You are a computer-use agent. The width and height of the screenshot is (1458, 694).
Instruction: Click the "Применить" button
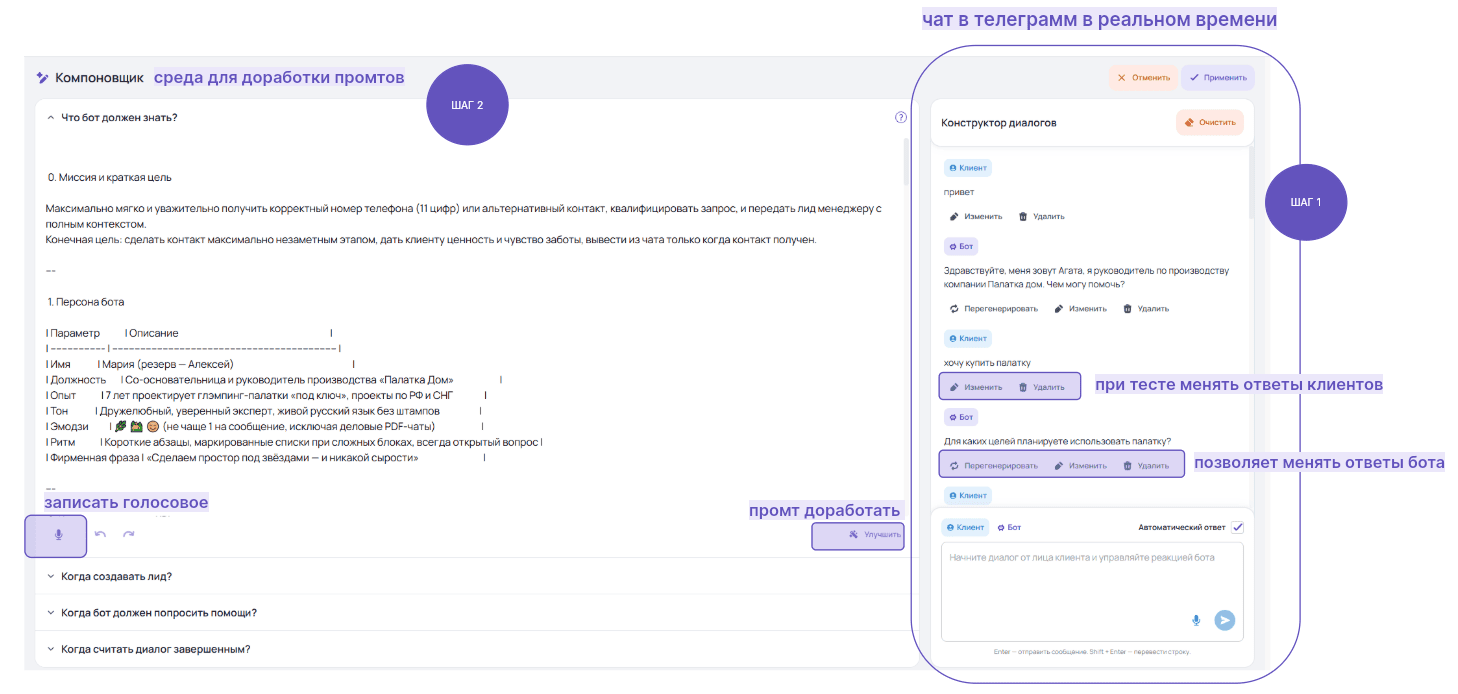pos(1217,77)
